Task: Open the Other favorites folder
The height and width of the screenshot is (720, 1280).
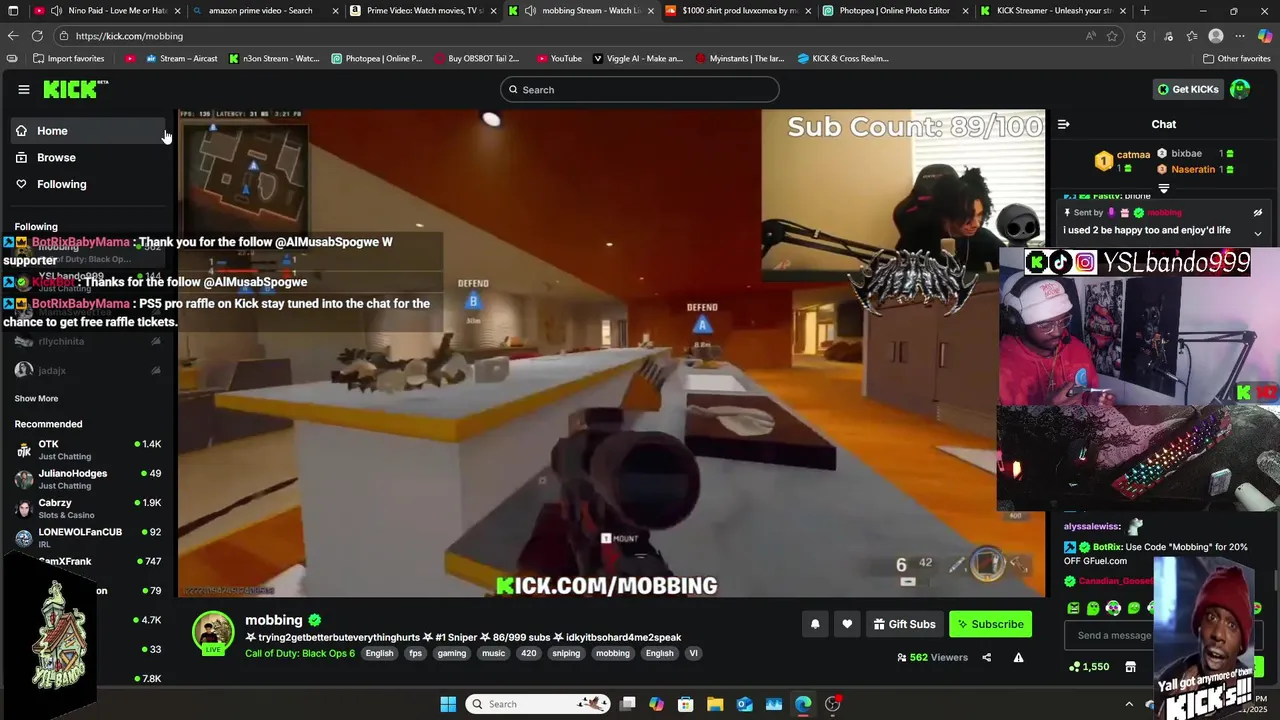Action: point(1236,58)
